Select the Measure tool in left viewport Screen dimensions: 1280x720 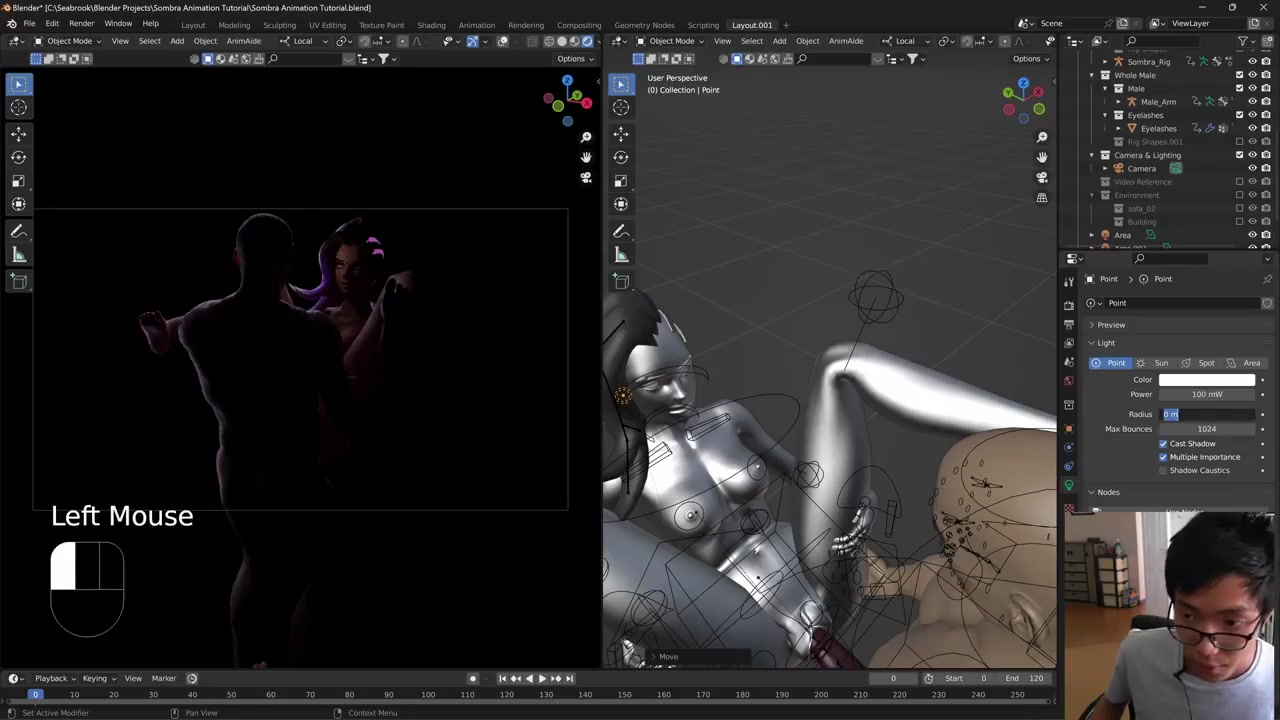[18, 256]
